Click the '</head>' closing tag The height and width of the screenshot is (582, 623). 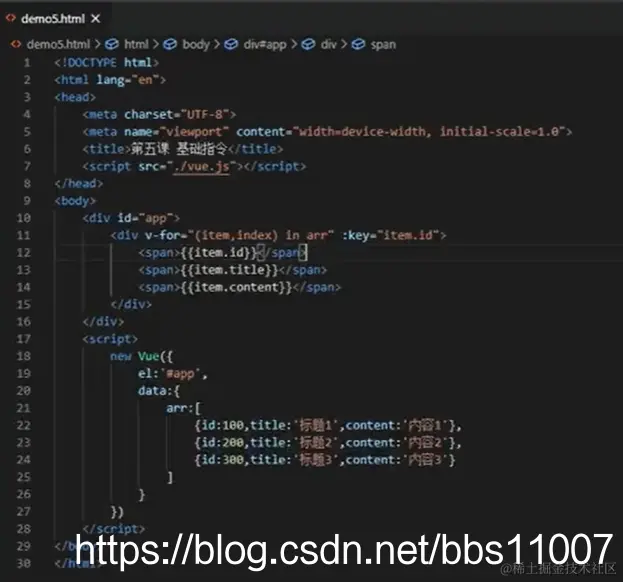tap(79, 184)
